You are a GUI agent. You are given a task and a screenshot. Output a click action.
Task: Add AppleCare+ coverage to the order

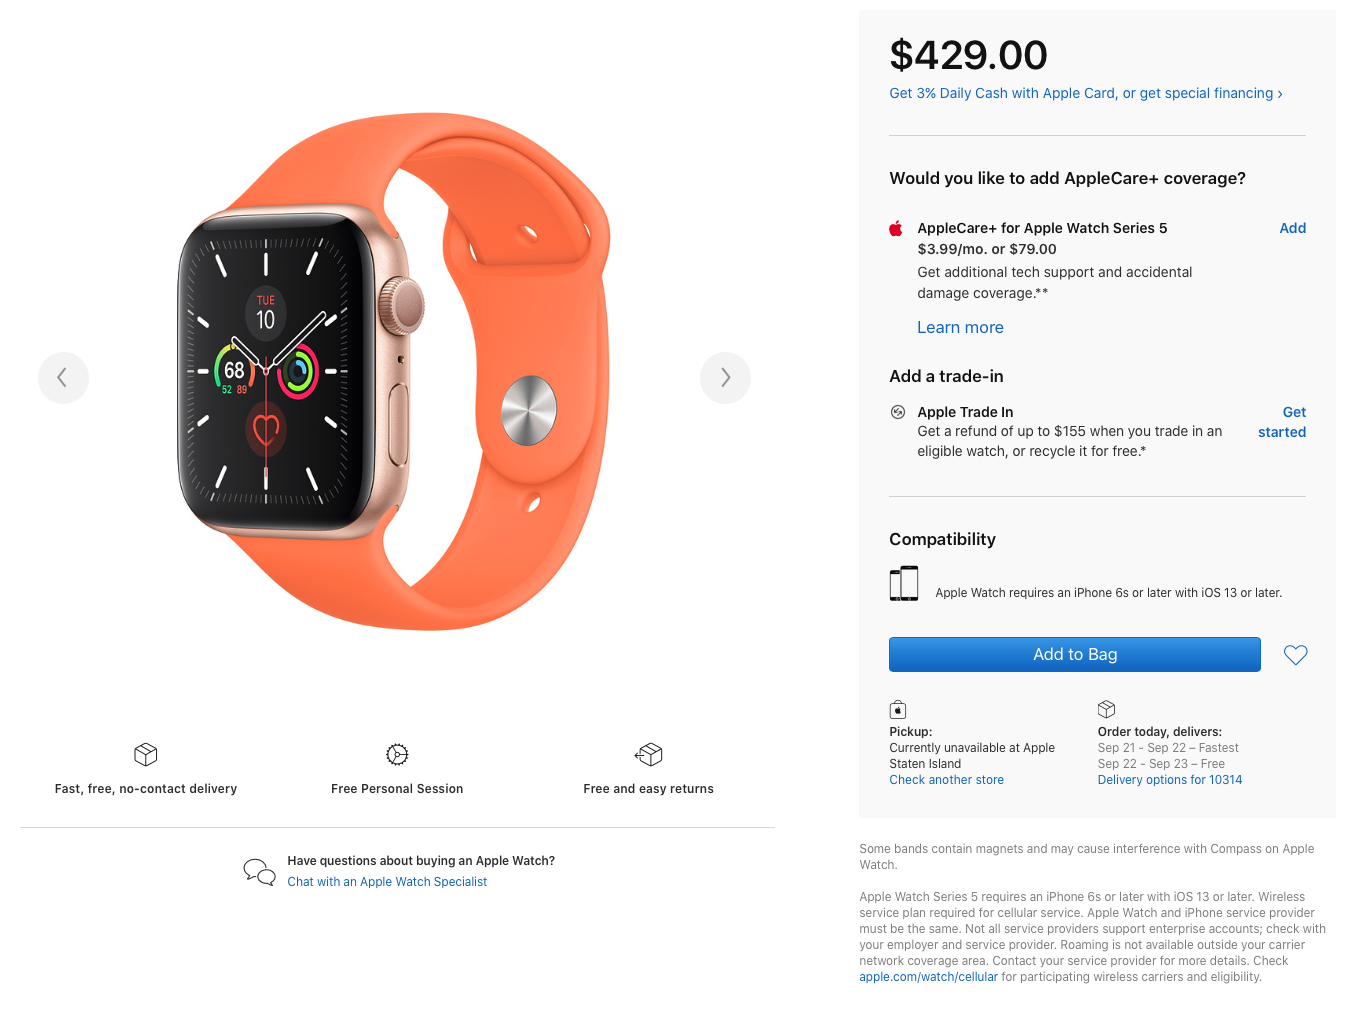click(x=1292, y=228)
